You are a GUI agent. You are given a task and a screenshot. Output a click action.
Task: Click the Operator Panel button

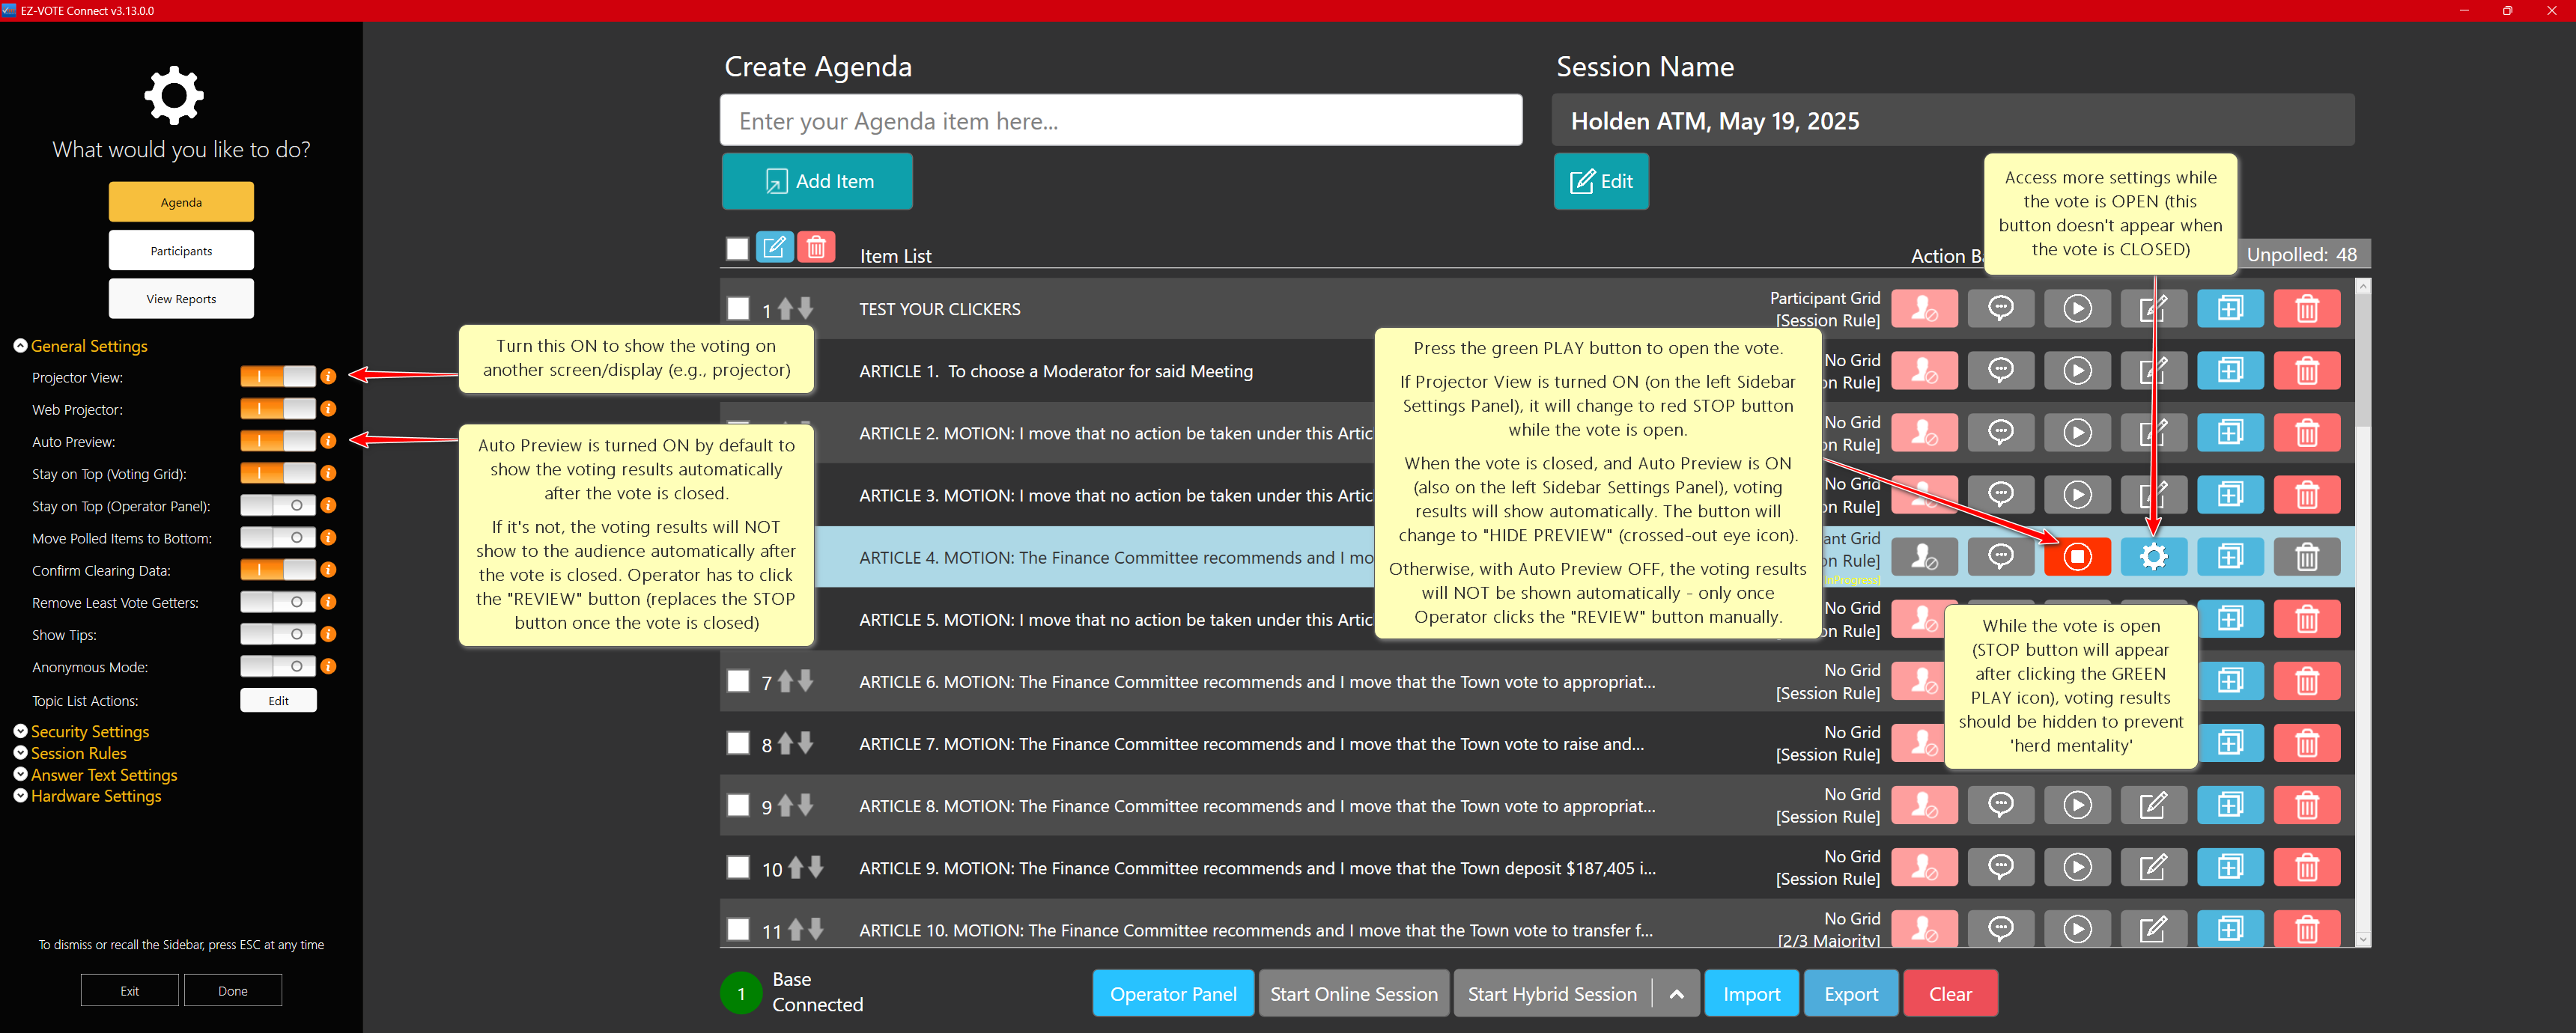click(x=1172, y=994)
